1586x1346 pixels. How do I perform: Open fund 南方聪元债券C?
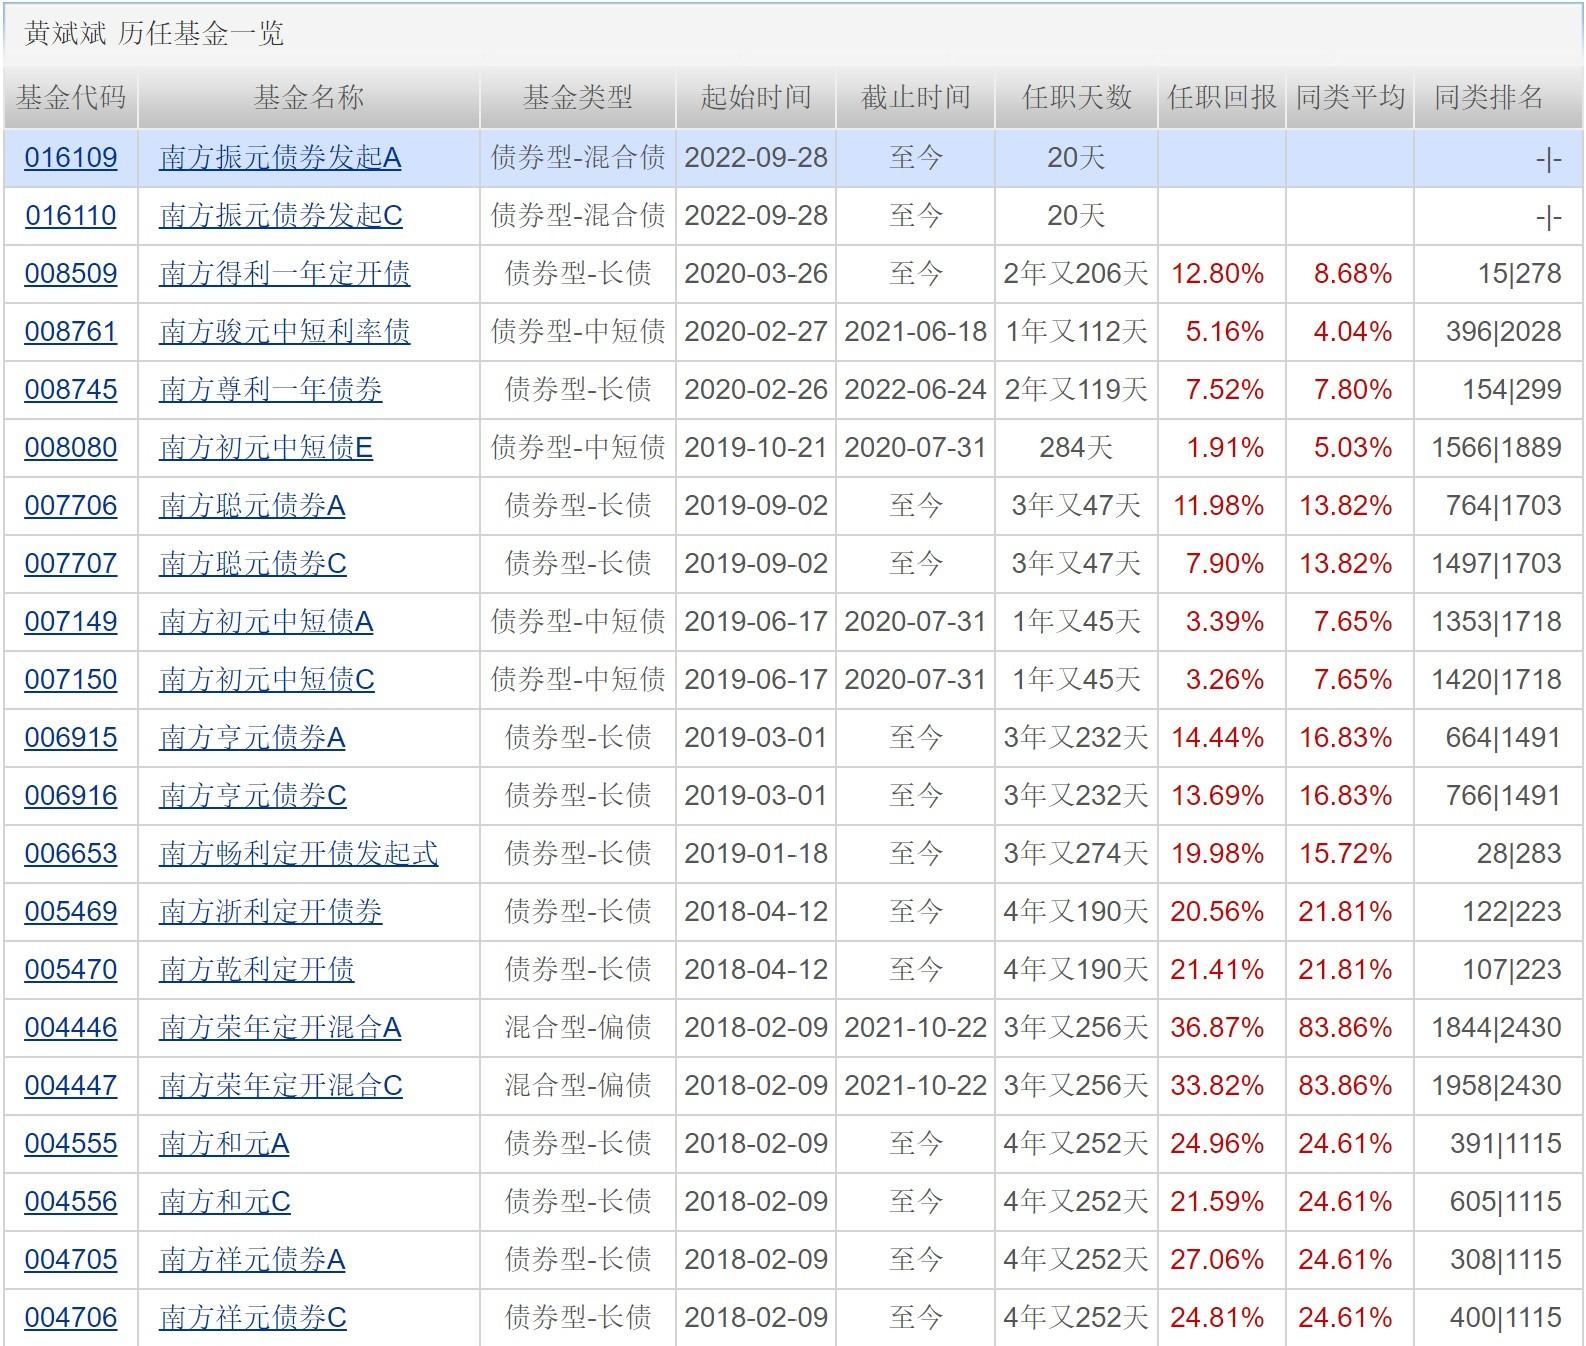point(253,564)
